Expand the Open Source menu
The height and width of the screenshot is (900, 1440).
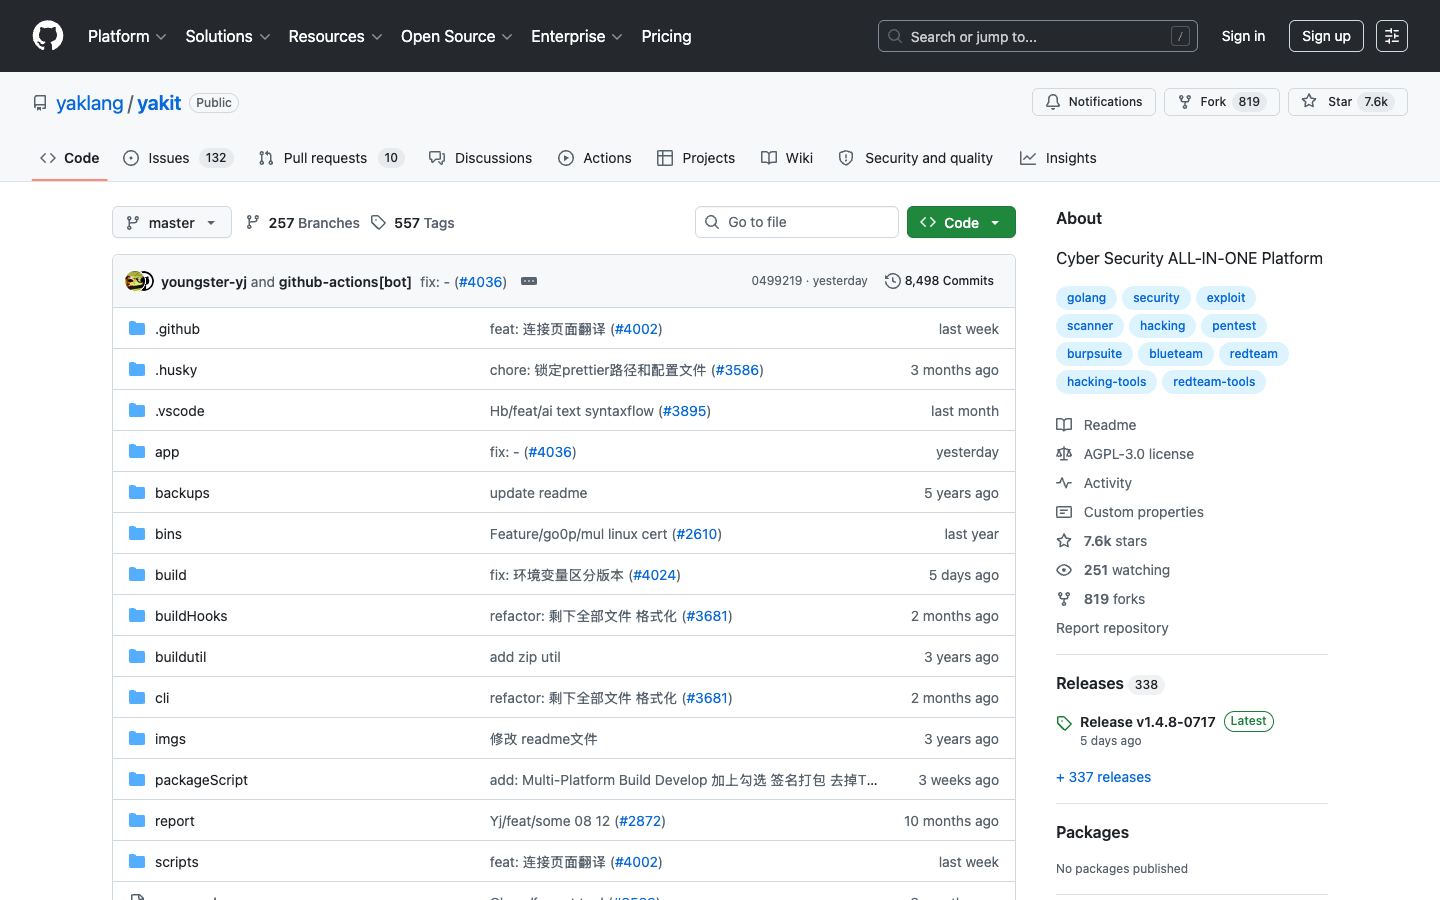[457, 36]
